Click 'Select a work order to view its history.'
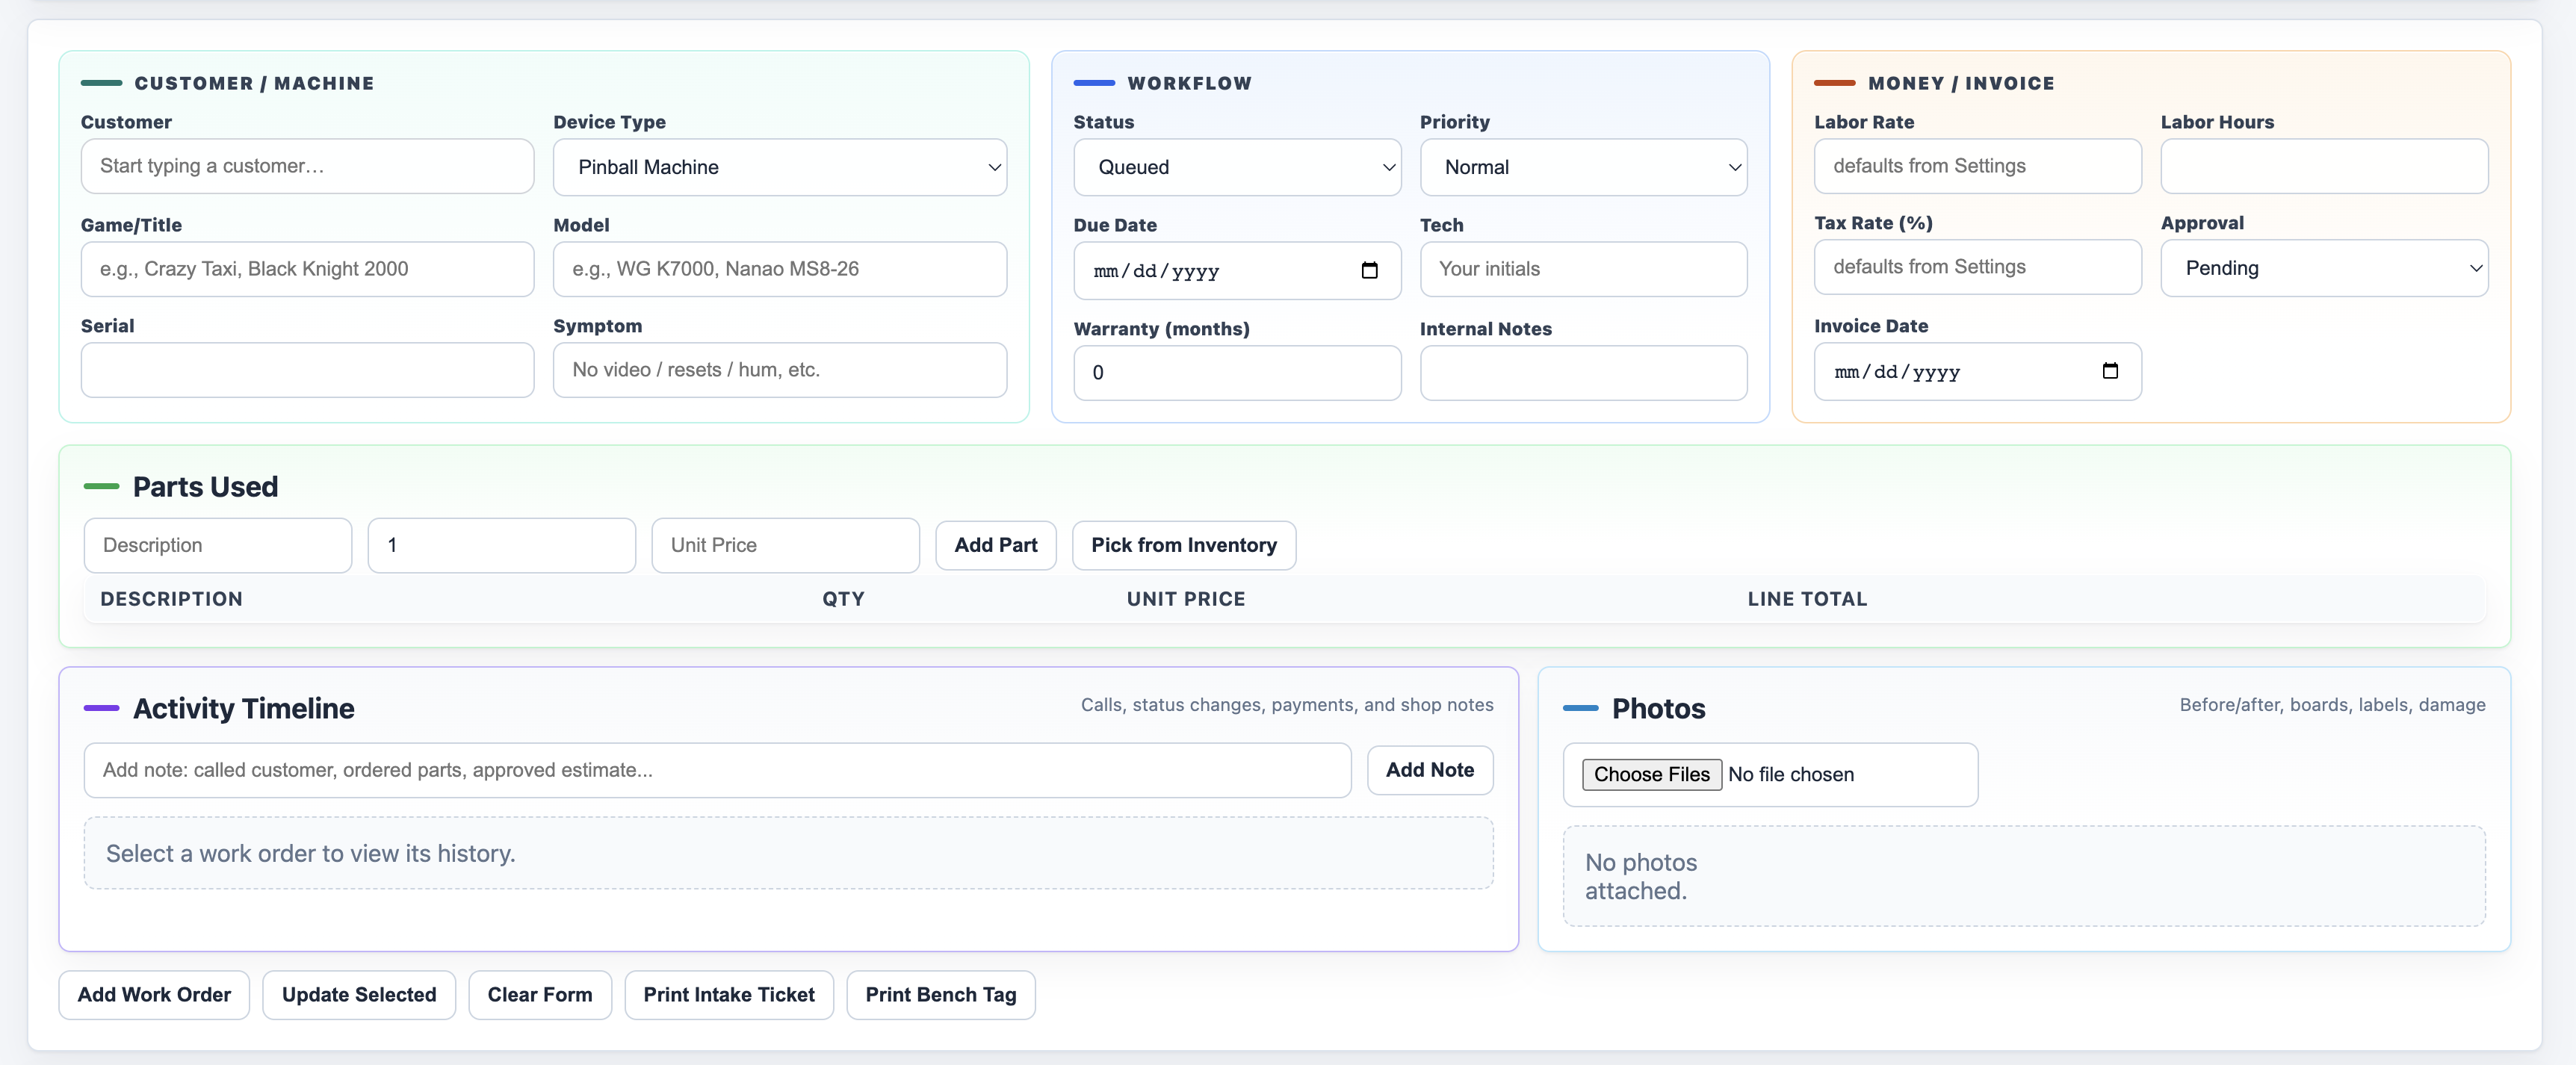Image resolution: width=2576 pixels, height=1065 pixels. tap(310, 853)
